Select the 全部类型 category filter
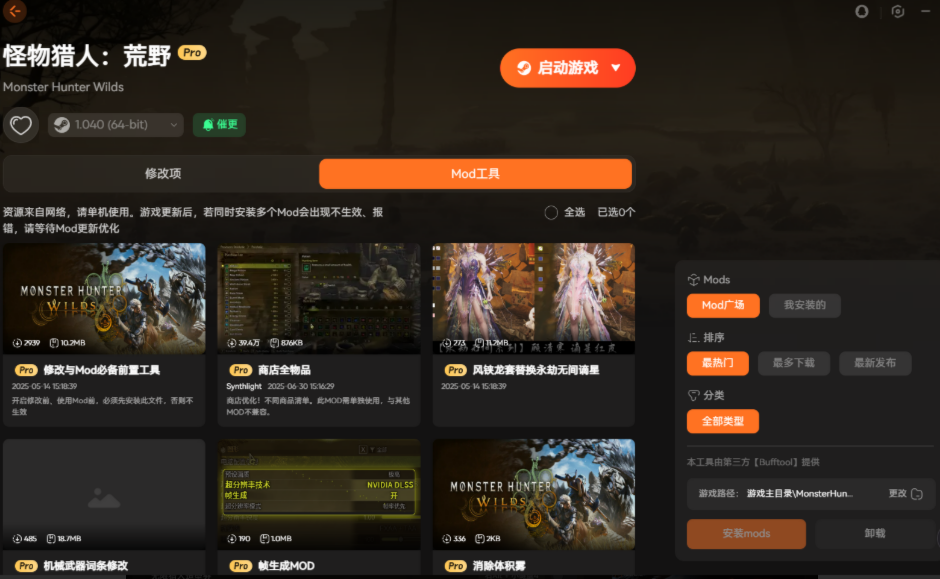940x579 pixels. [722, 421]
